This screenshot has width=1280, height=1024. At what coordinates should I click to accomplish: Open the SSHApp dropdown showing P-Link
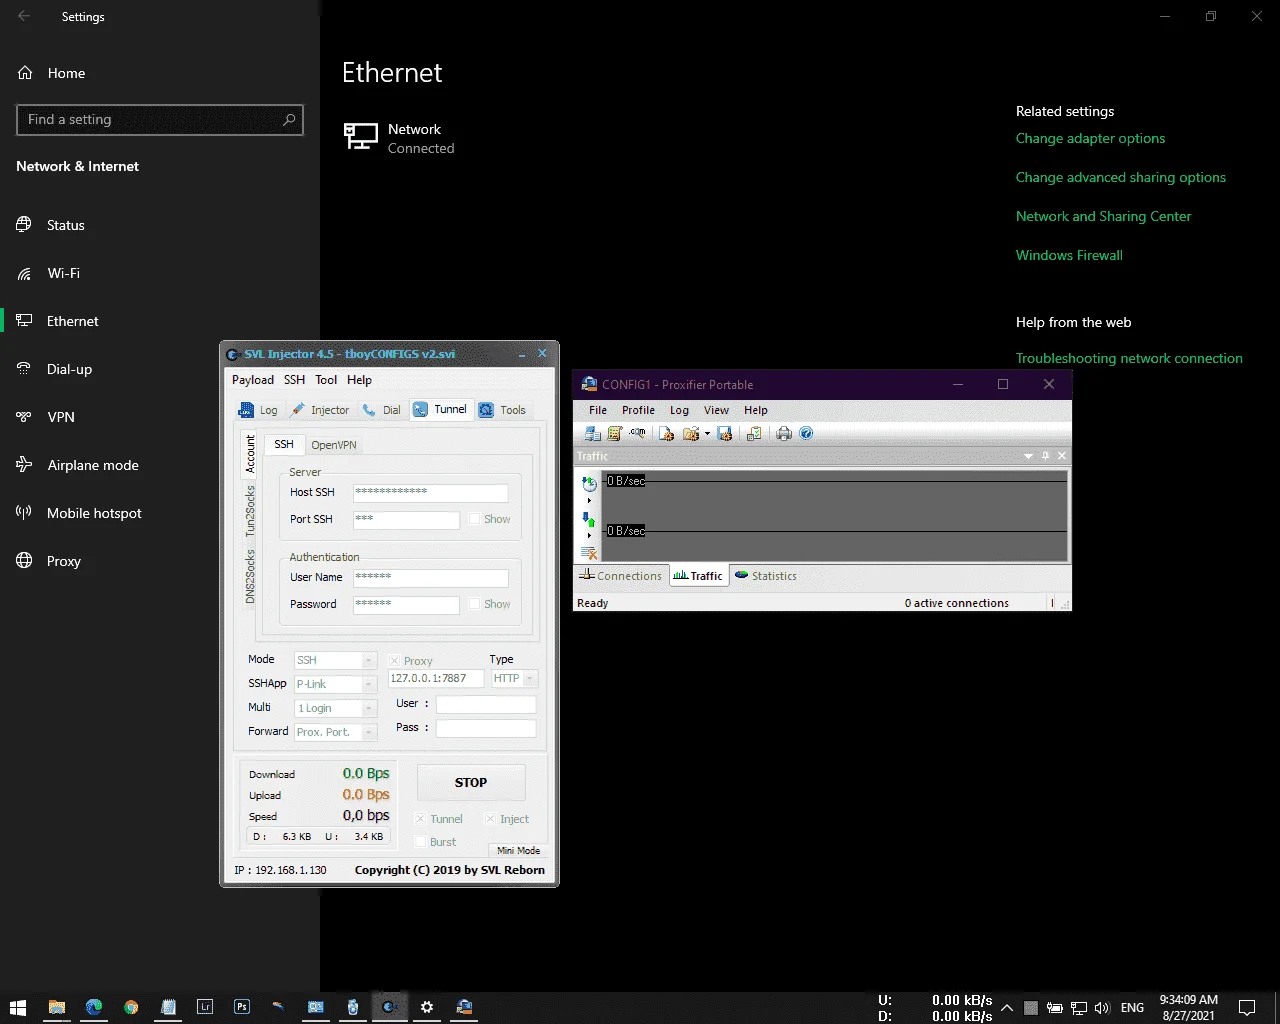(x=334, y=684)
